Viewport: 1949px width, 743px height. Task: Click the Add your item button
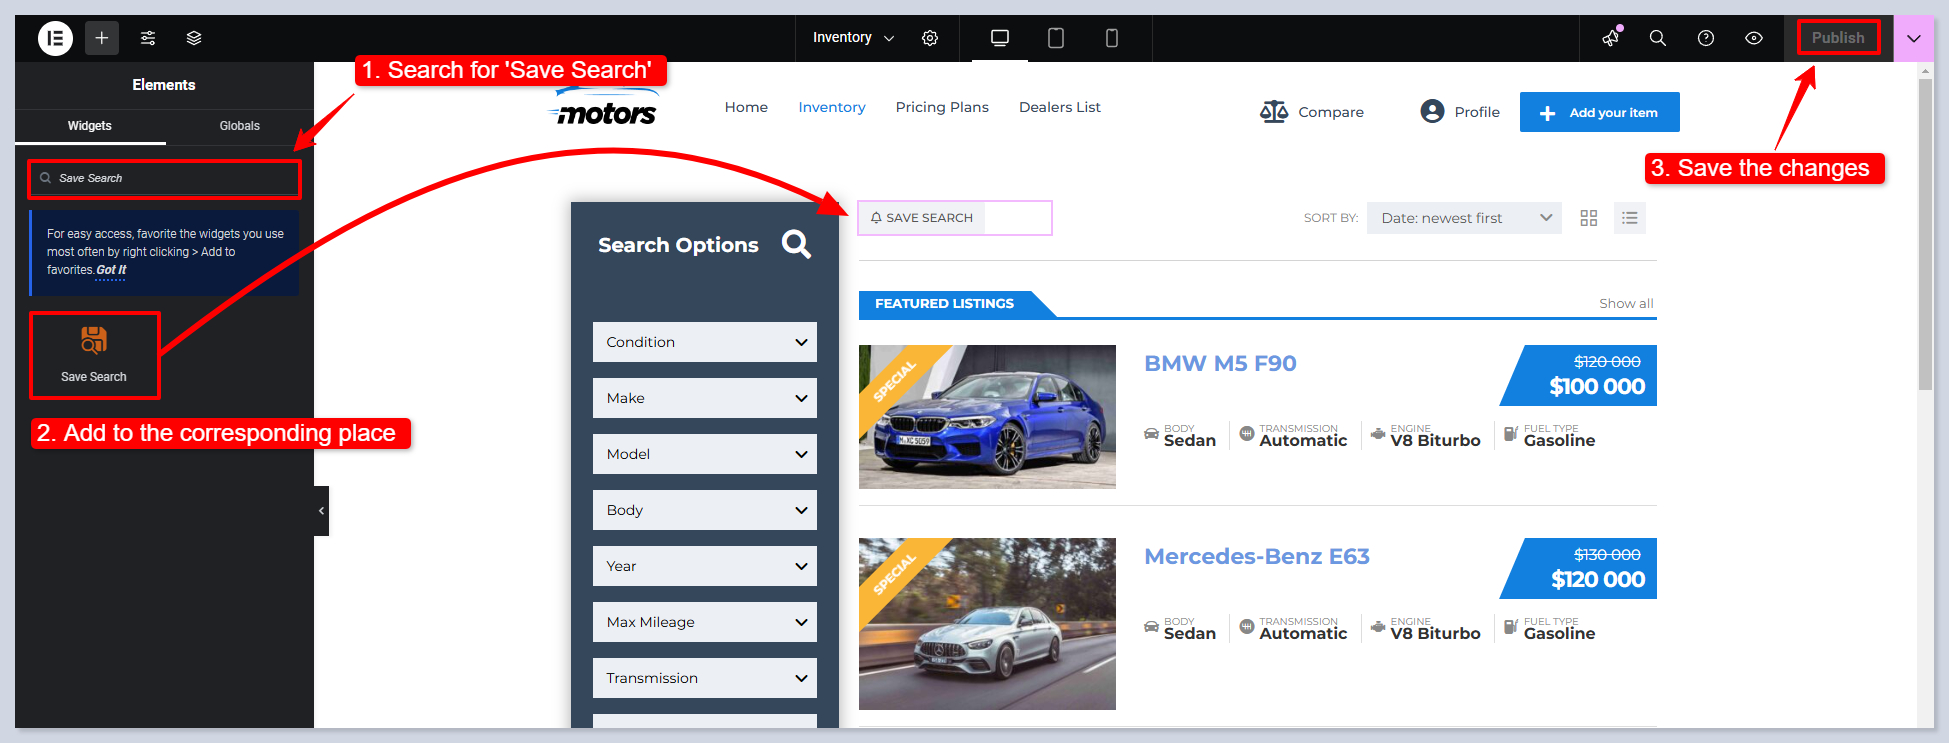tap(1599, 112)
